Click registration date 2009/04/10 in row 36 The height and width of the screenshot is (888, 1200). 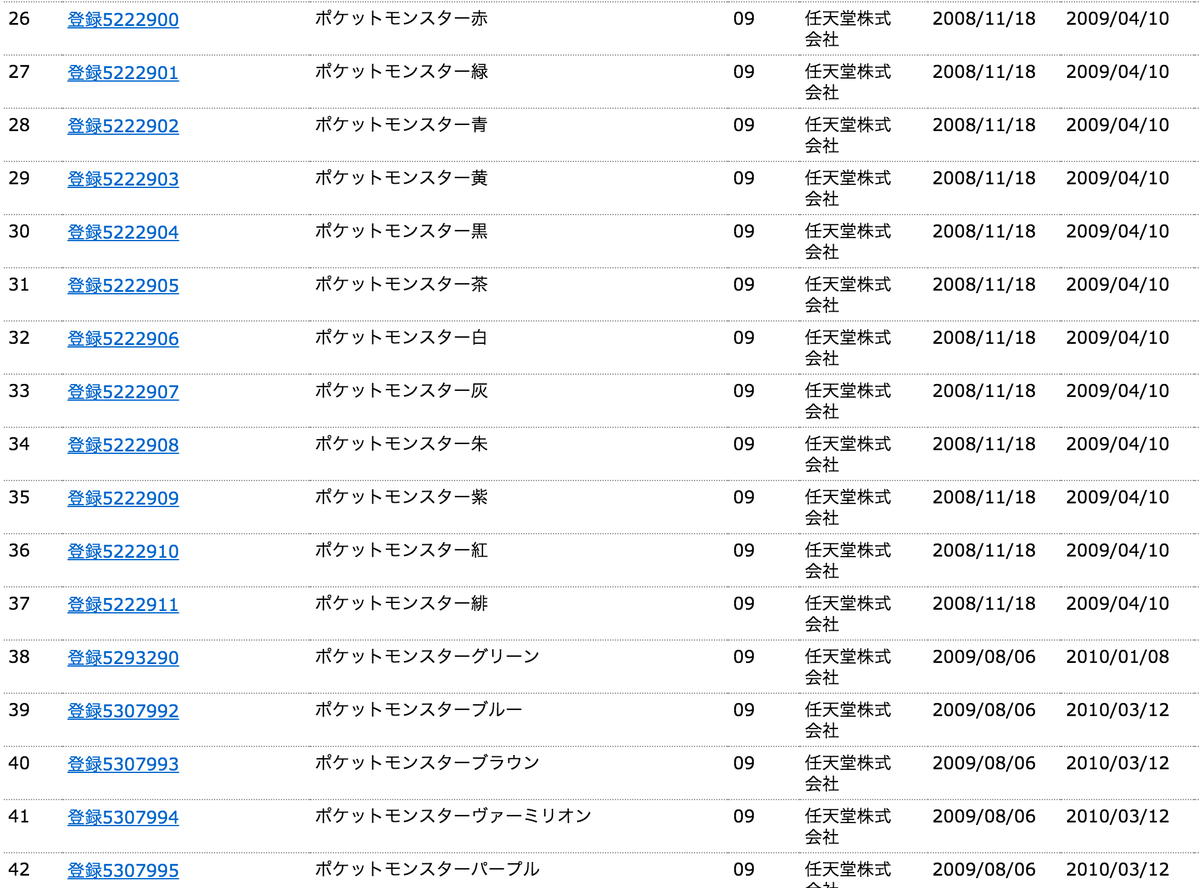coord(1117,550)
